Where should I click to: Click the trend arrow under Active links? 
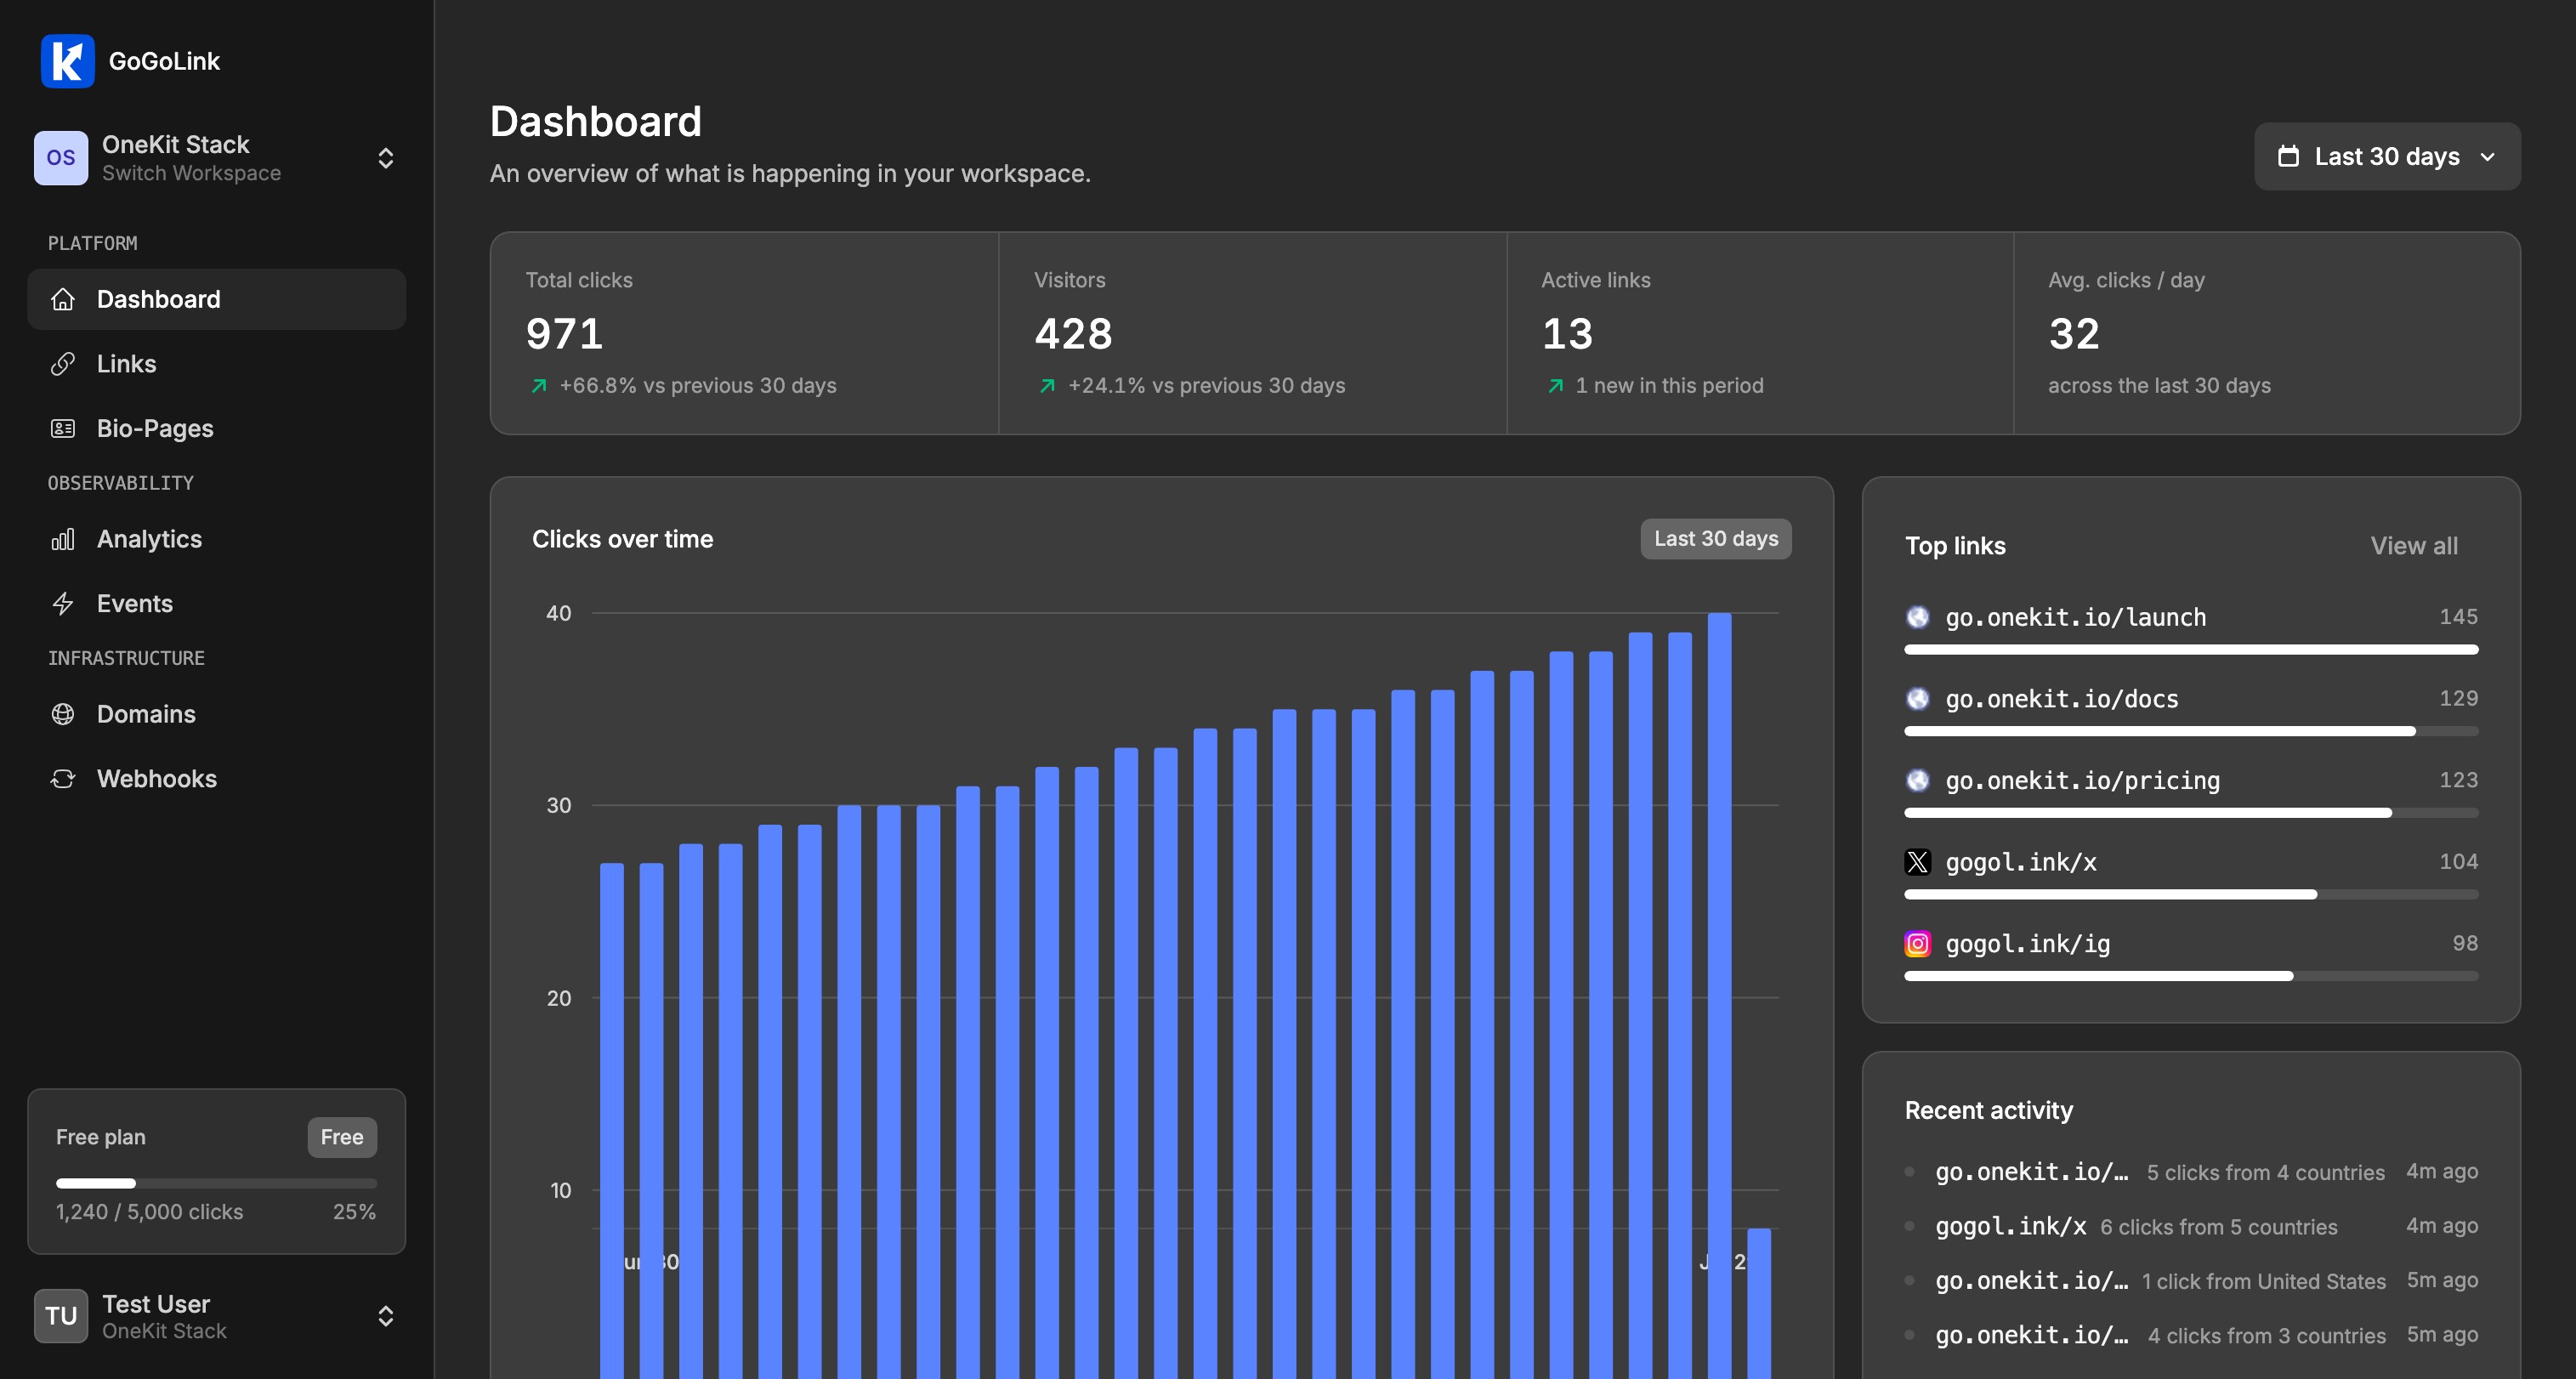[x=1555, y=386]
